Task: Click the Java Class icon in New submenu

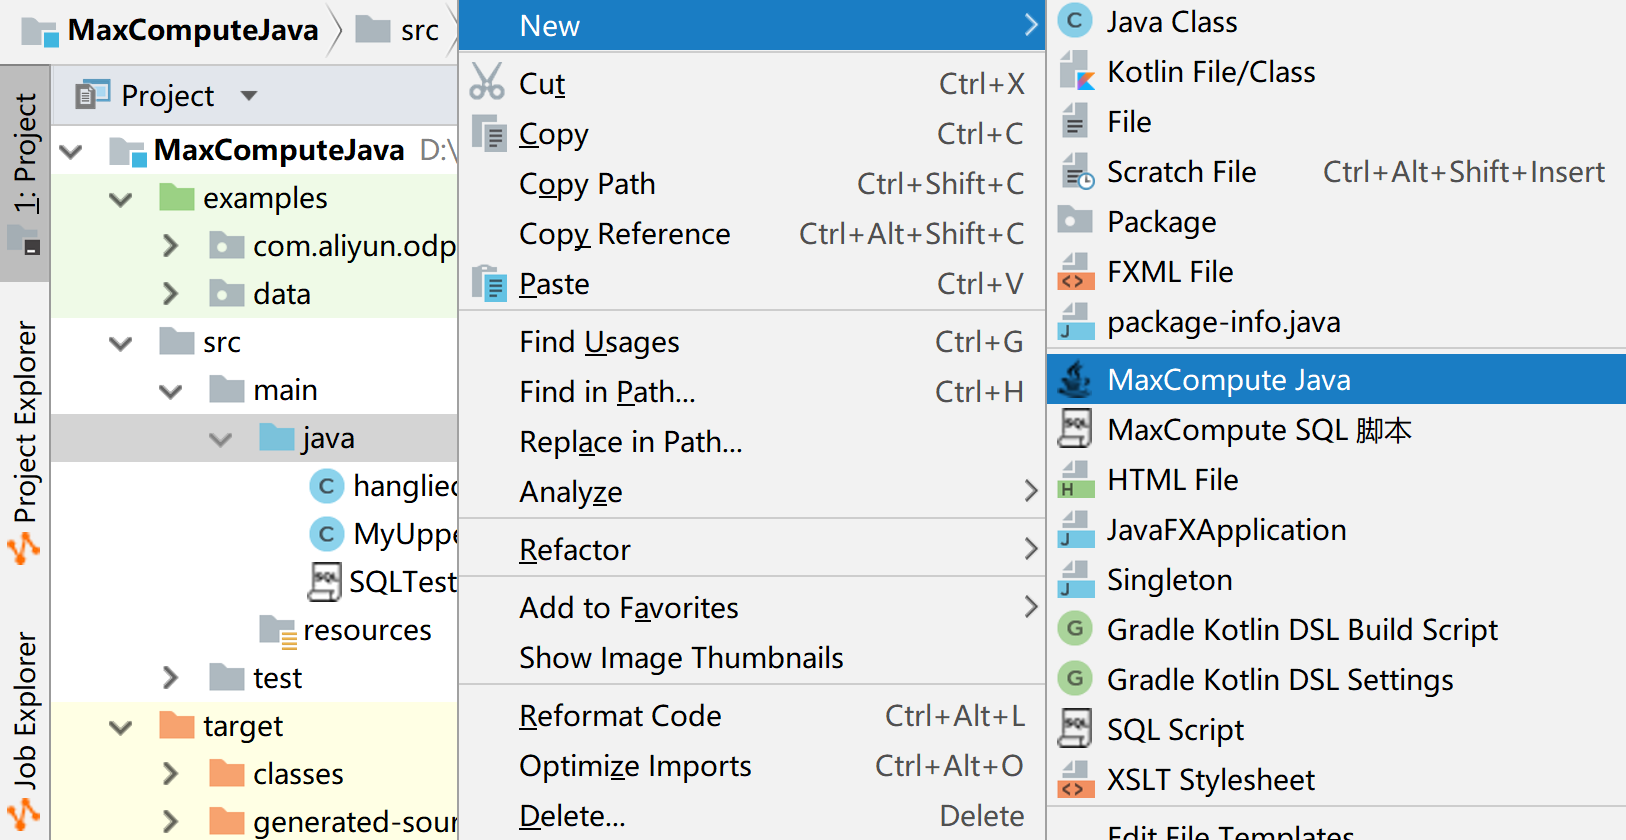Action: click(x=1075, y=22)
